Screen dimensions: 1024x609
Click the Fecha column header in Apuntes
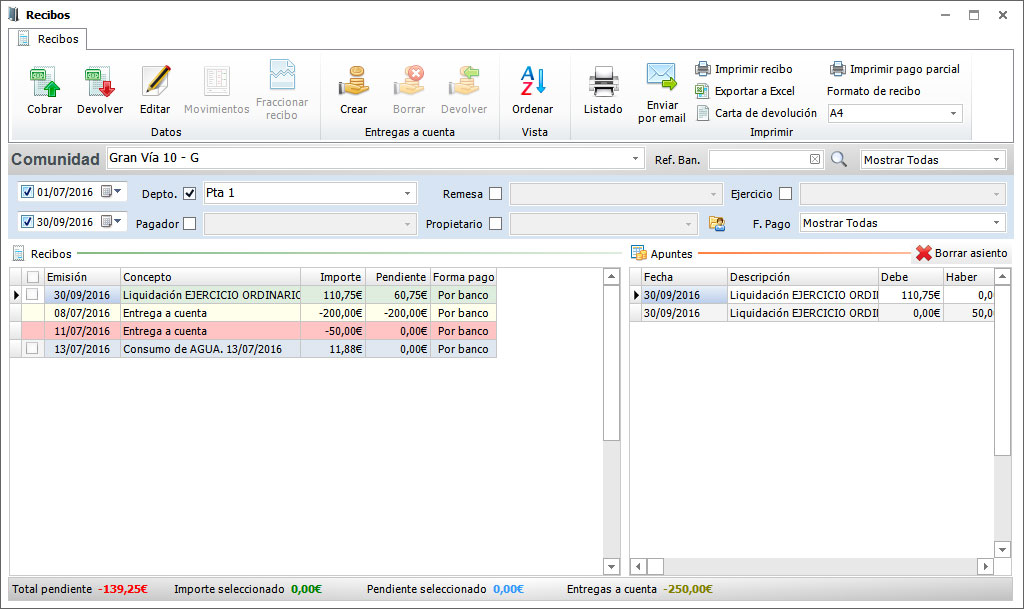684,277
